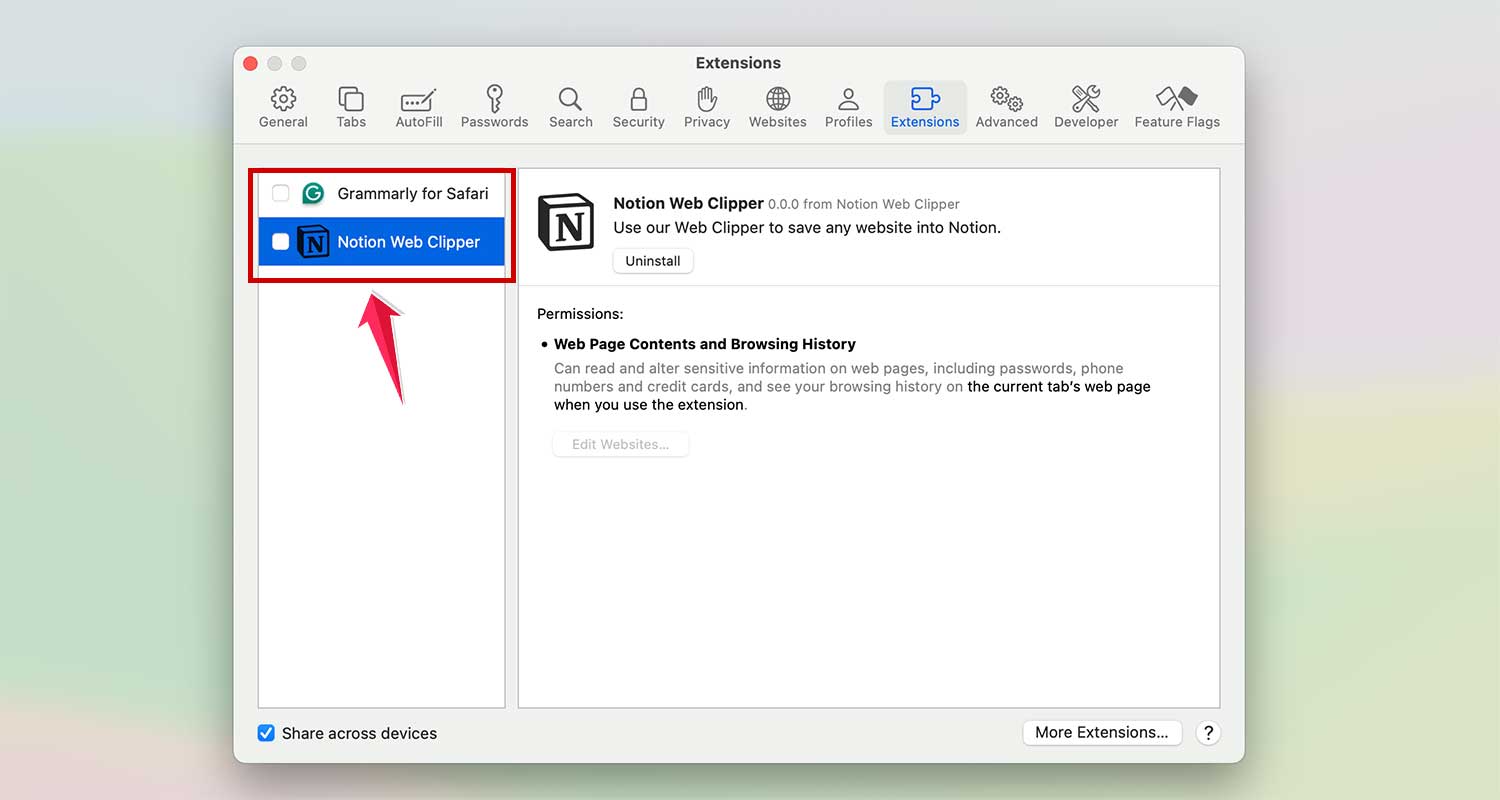The height and width of the screenshot is (800, 1500).
Task: Open the Search preferences pane
Action: tap(570, 105)
